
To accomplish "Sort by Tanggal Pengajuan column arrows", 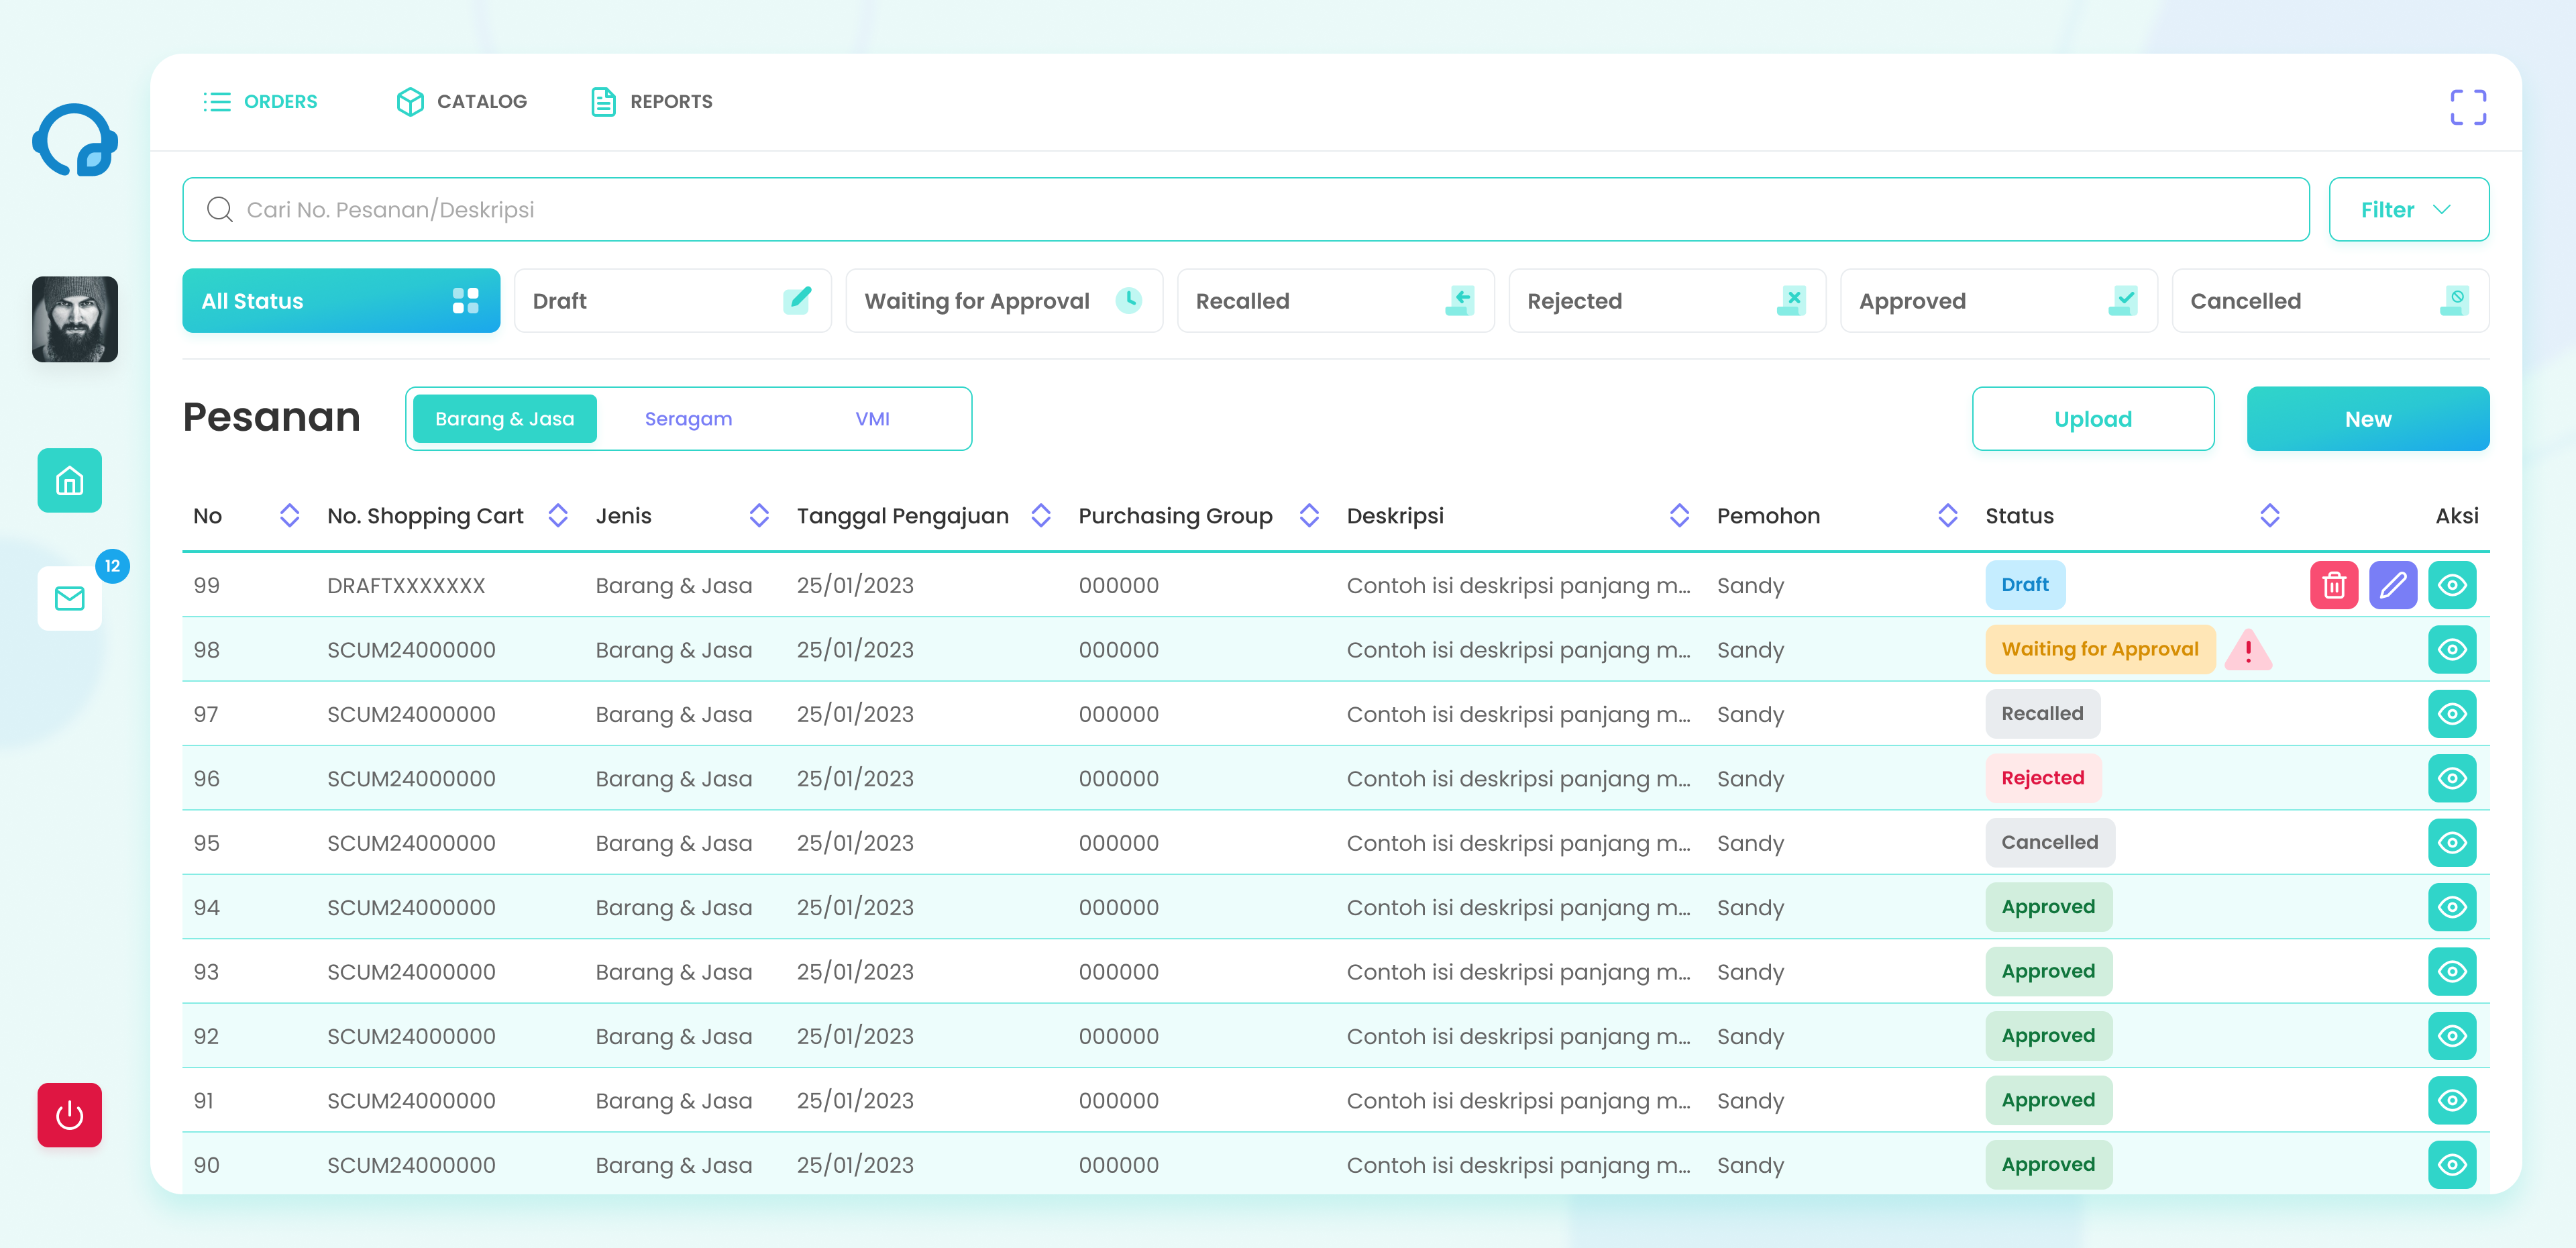I will [1040, 516].
